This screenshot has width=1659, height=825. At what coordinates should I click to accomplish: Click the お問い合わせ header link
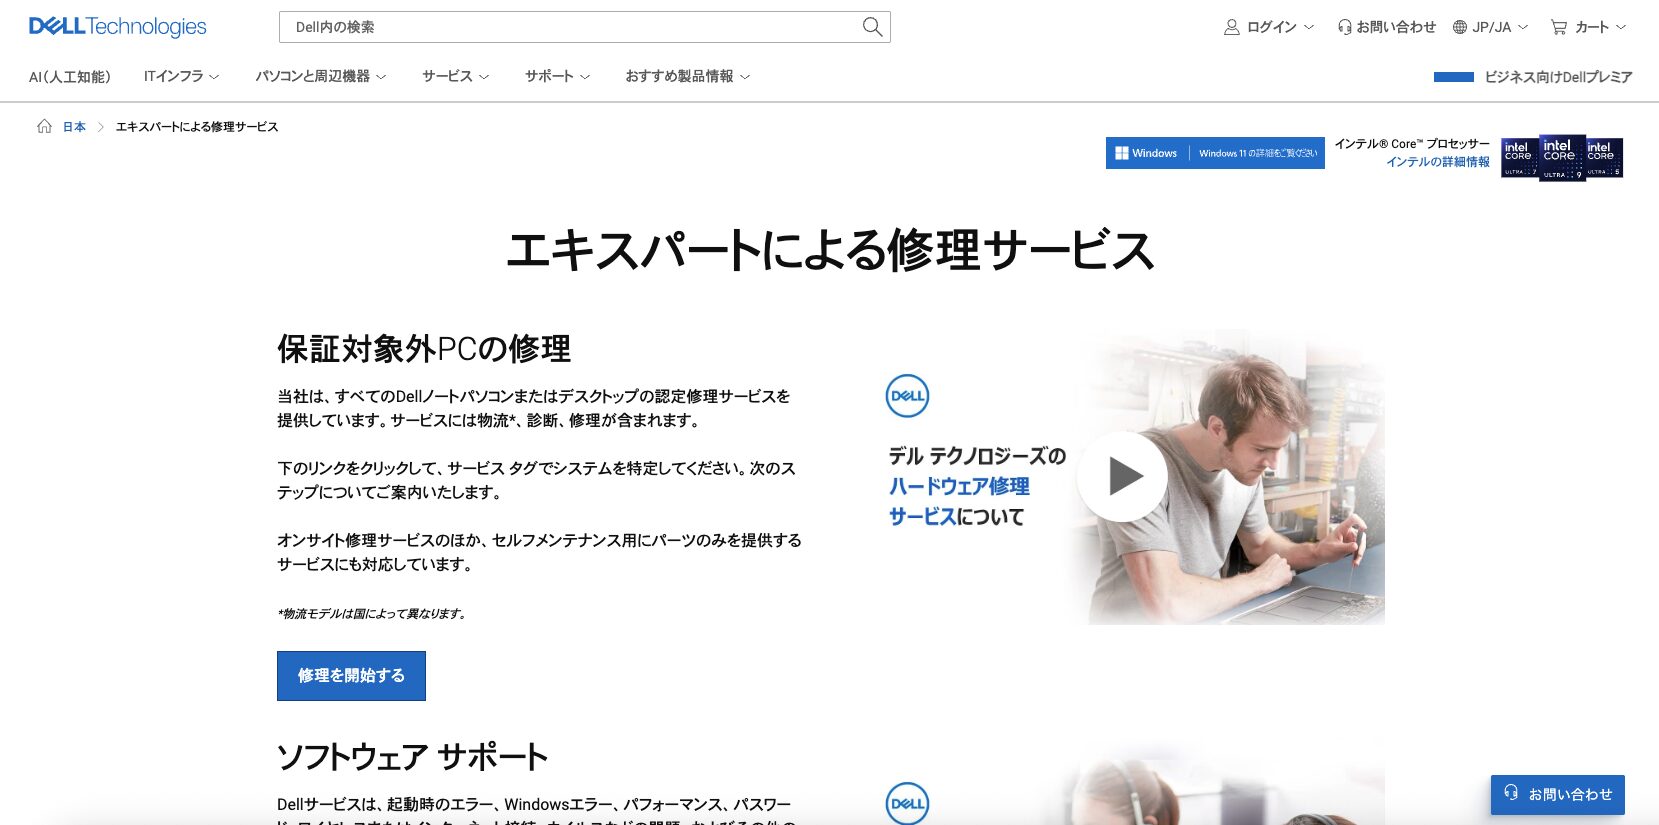pos(1395,27)
